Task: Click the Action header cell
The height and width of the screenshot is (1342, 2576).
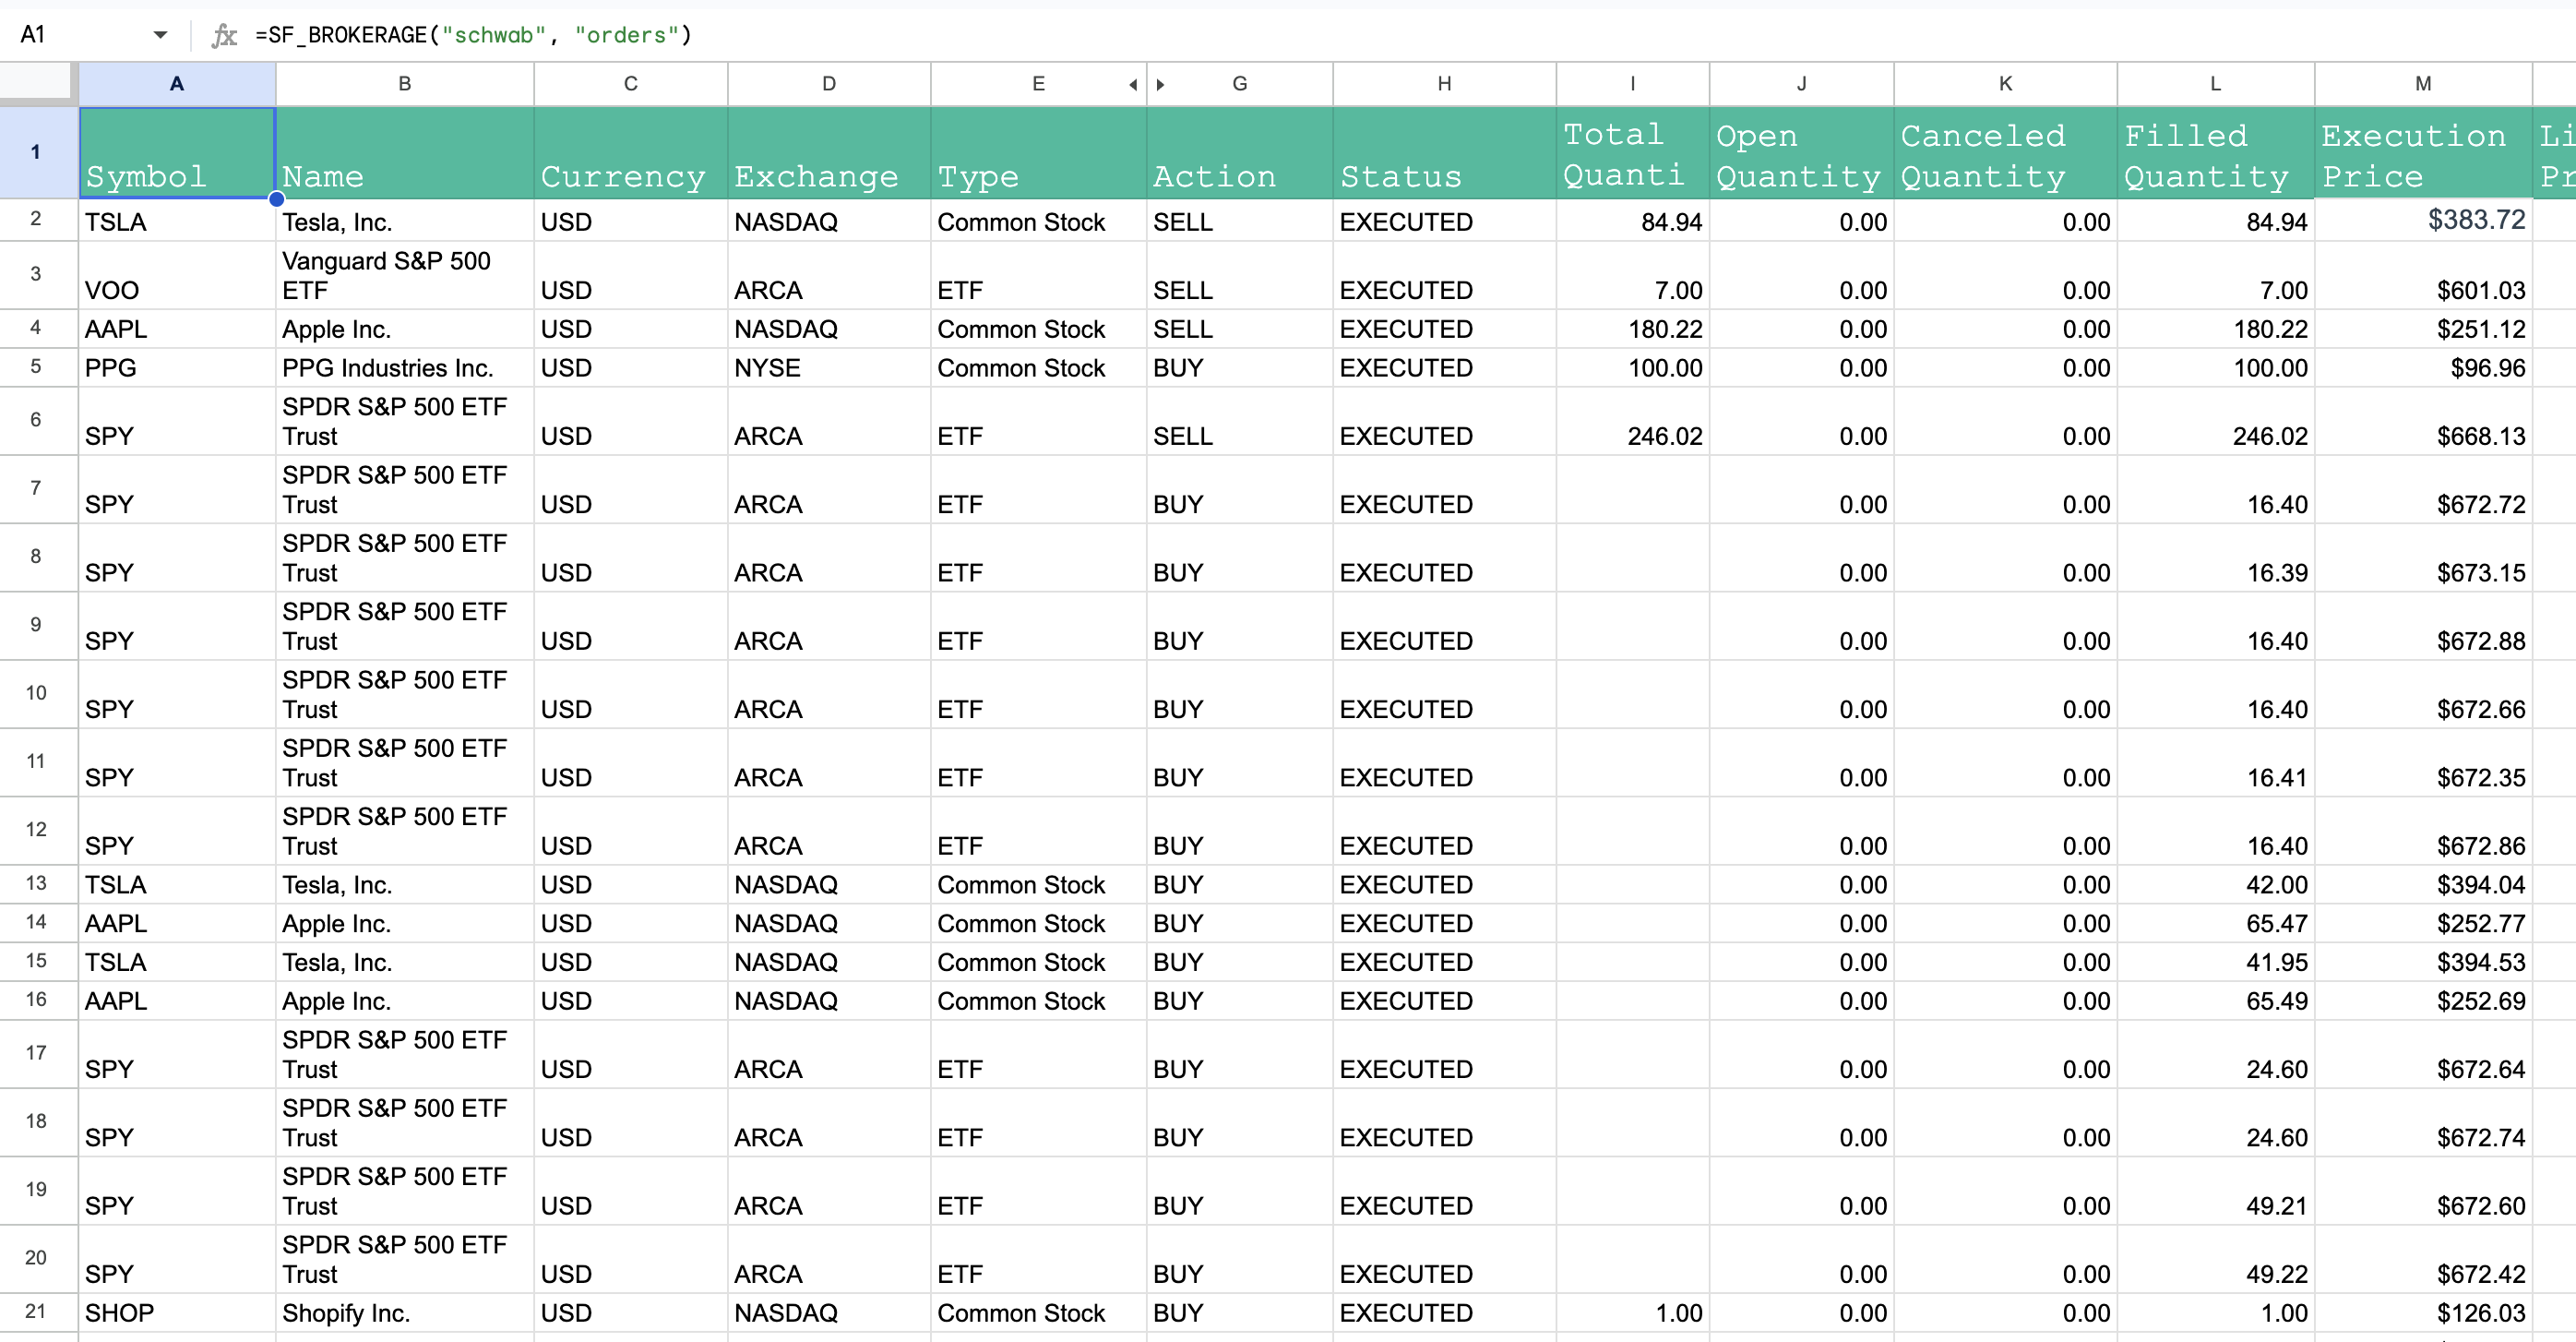Action: [x=1240, y=153]
